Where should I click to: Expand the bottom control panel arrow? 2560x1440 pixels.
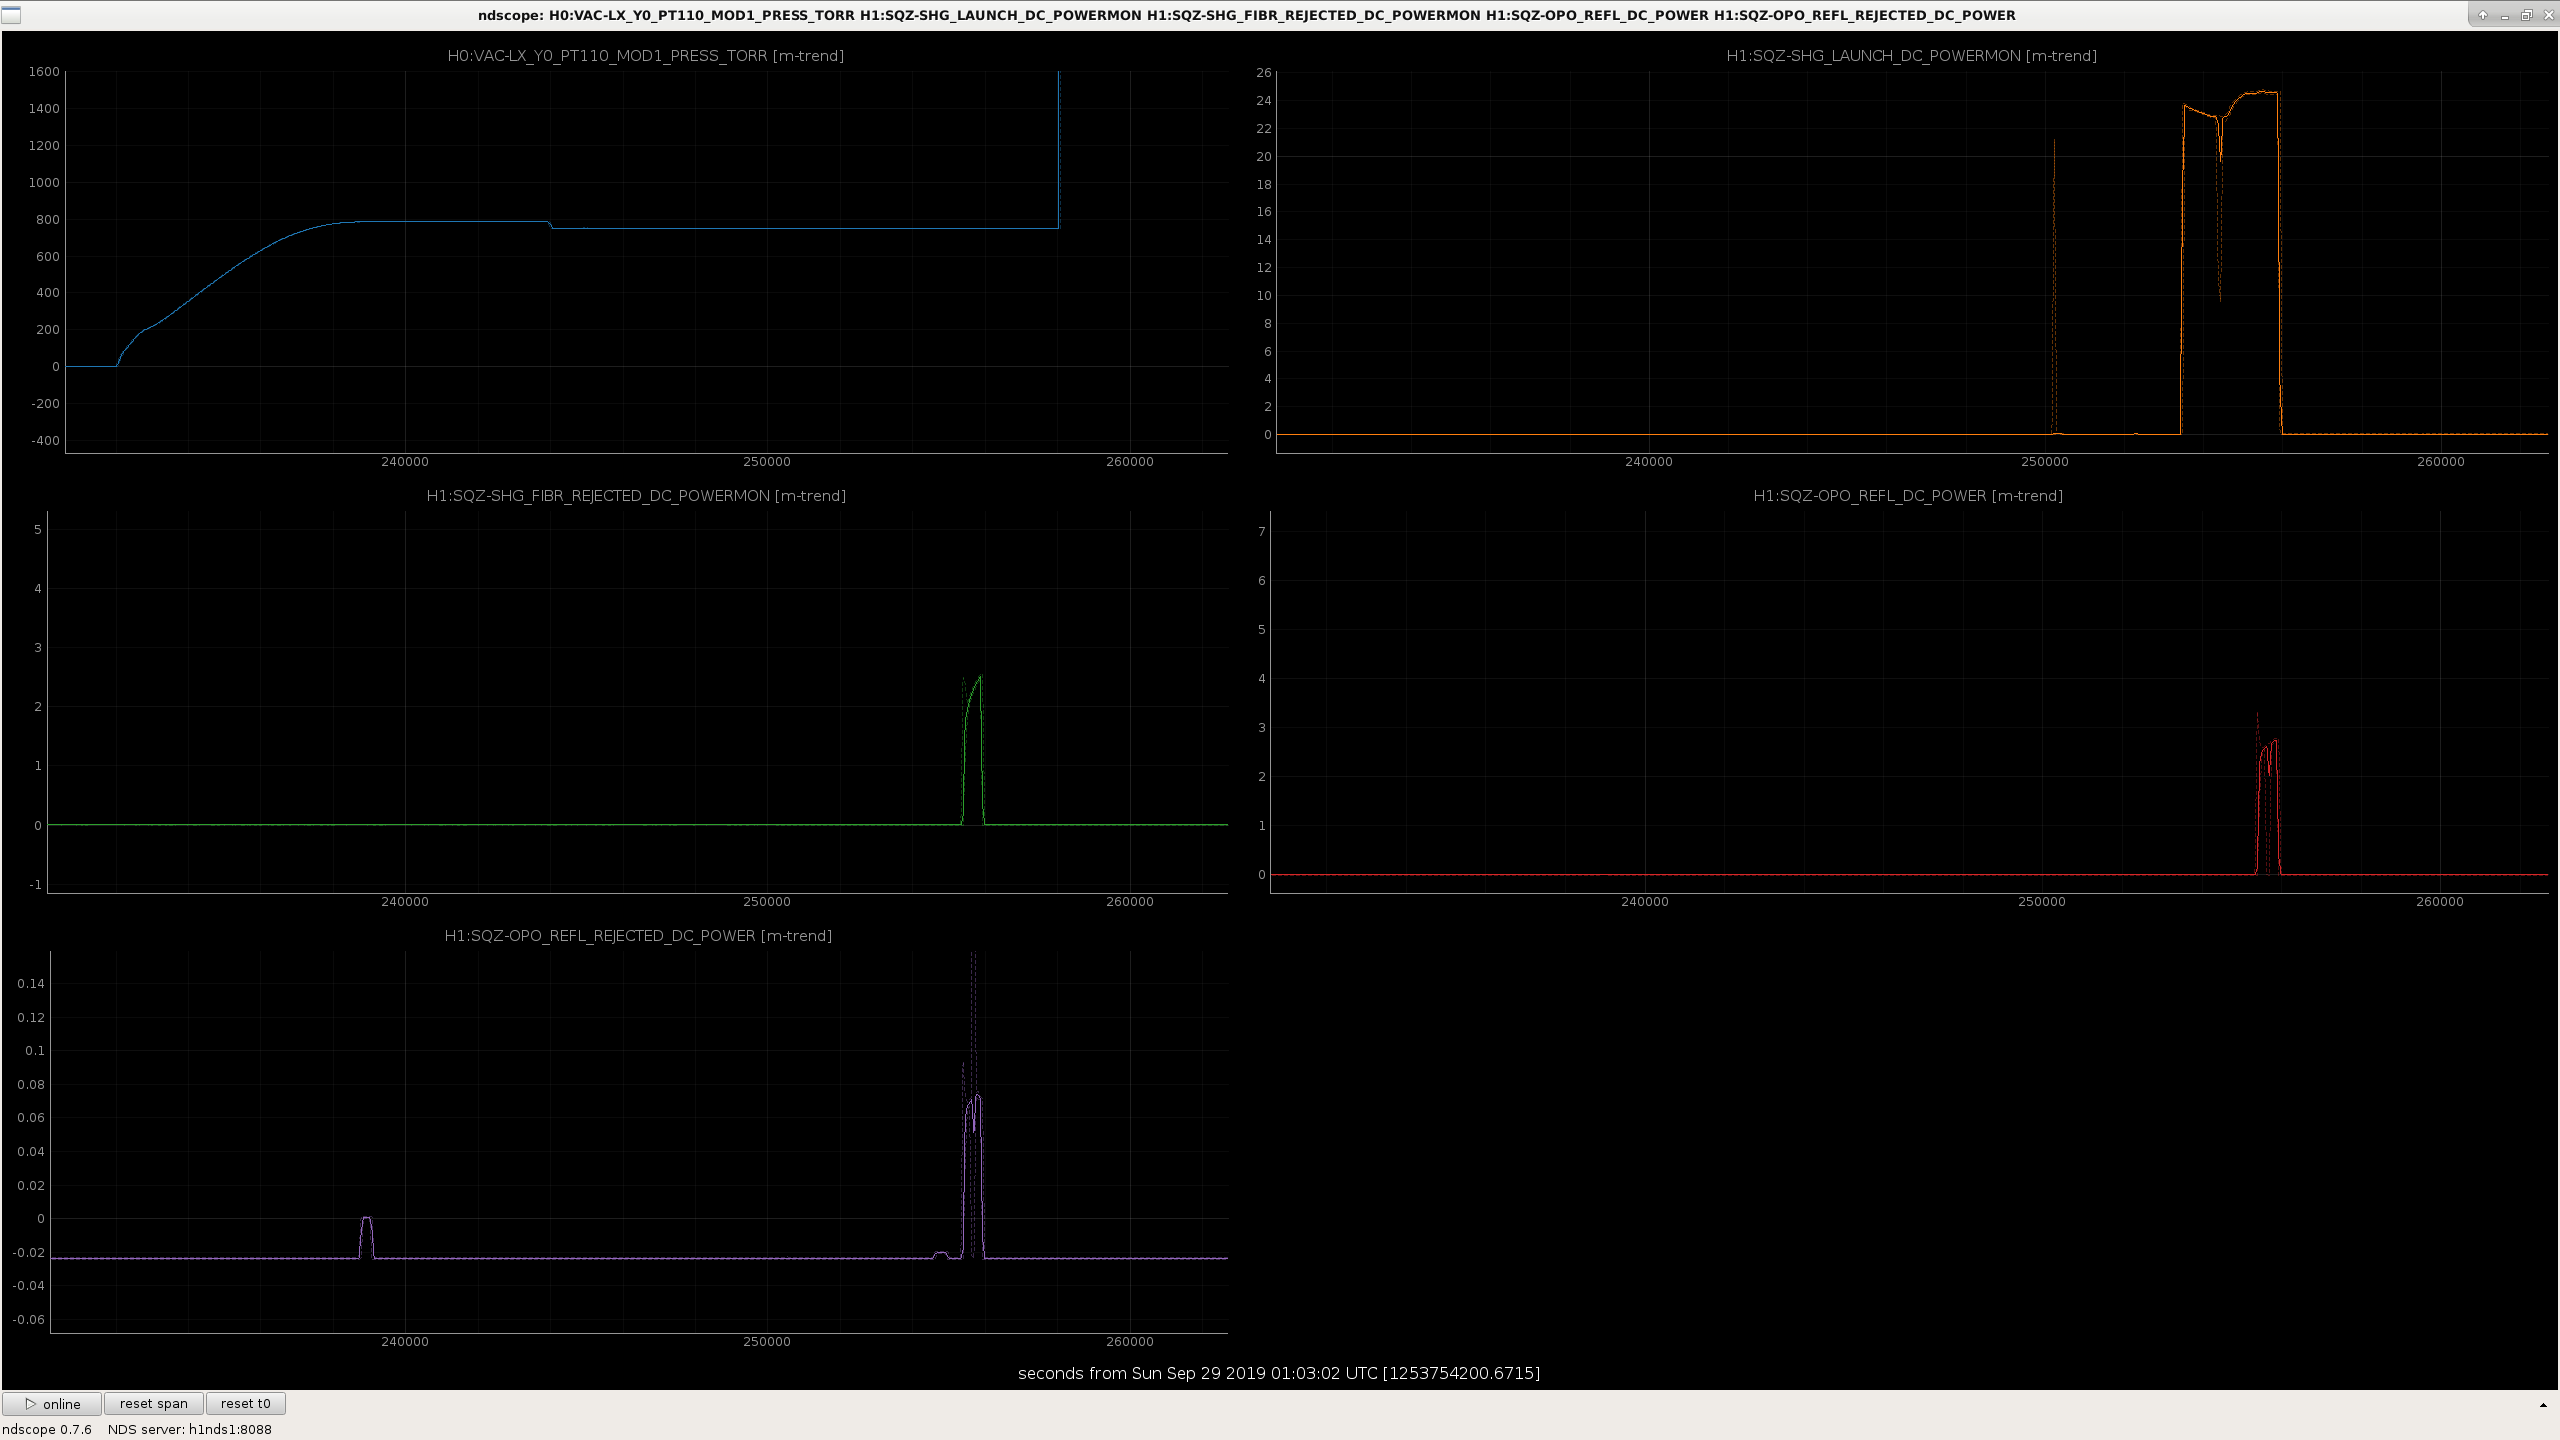[2543, 1405]
